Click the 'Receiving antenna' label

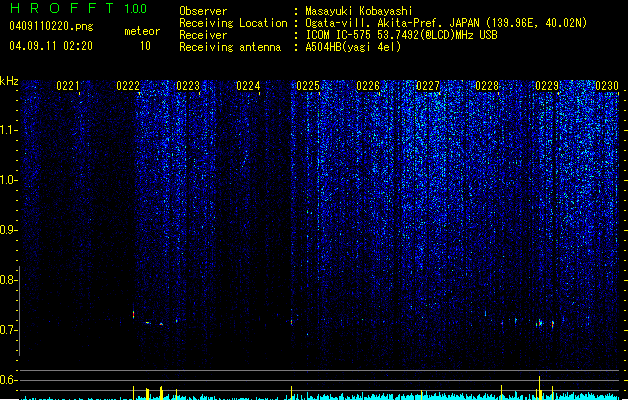point(230,47)
